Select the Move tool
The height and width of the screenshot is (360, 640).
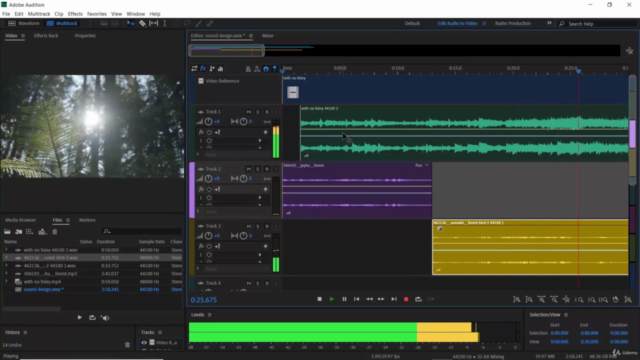[131, 24]
